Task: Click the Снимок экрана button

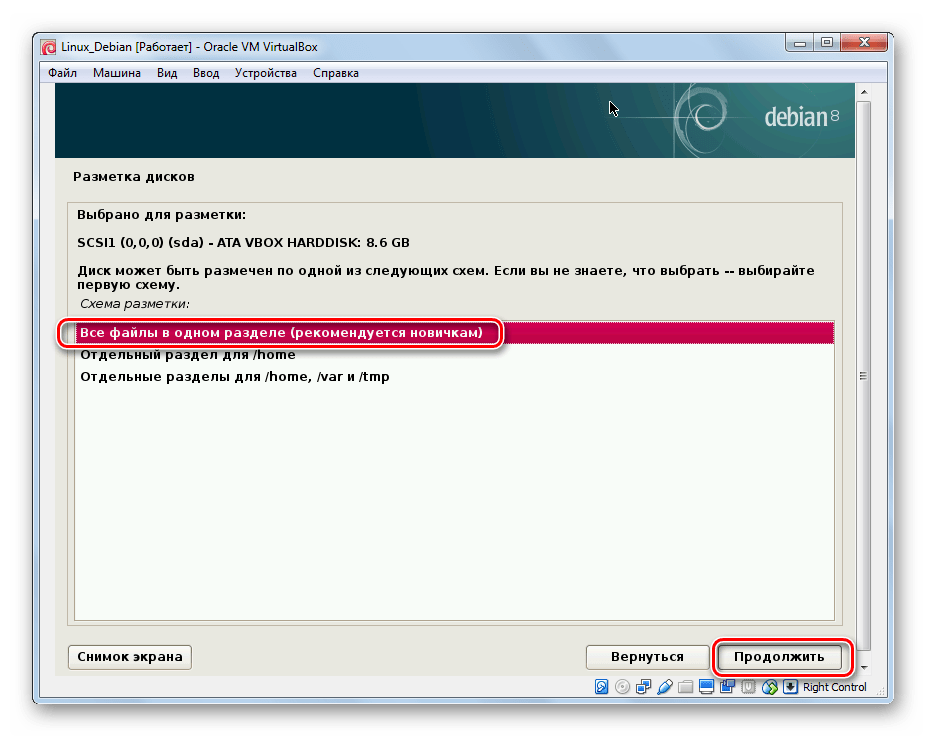Action: click(x=130, y=657)
